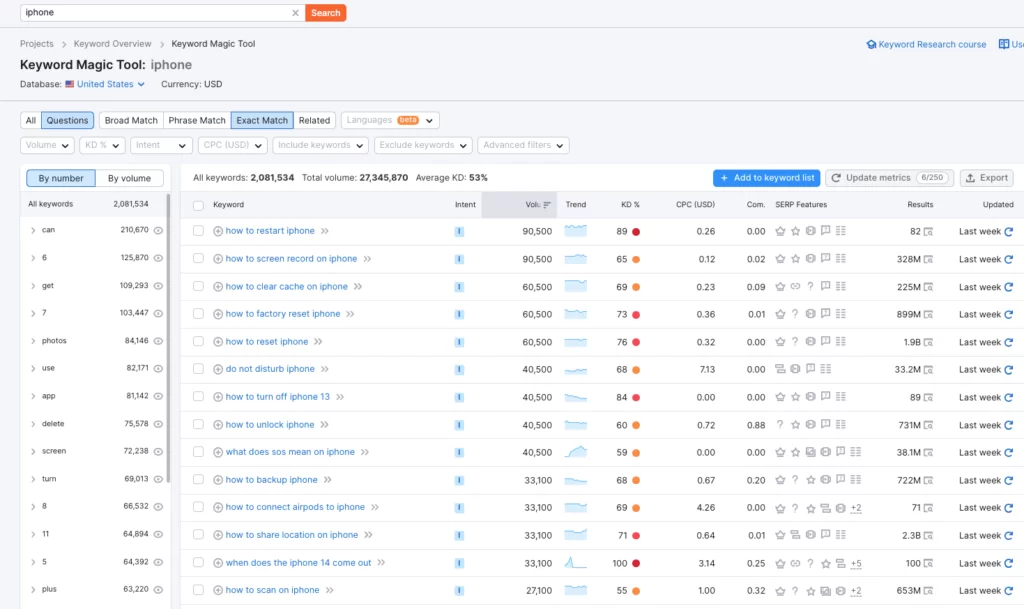Toggle eye icon for 'delete' group

pyautogui.click(x=158, y=424)
